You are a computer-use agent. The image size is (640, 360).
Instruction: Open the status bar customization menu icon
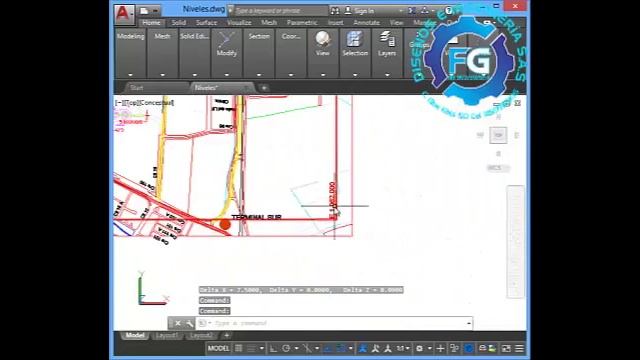(x=519, y=348)
